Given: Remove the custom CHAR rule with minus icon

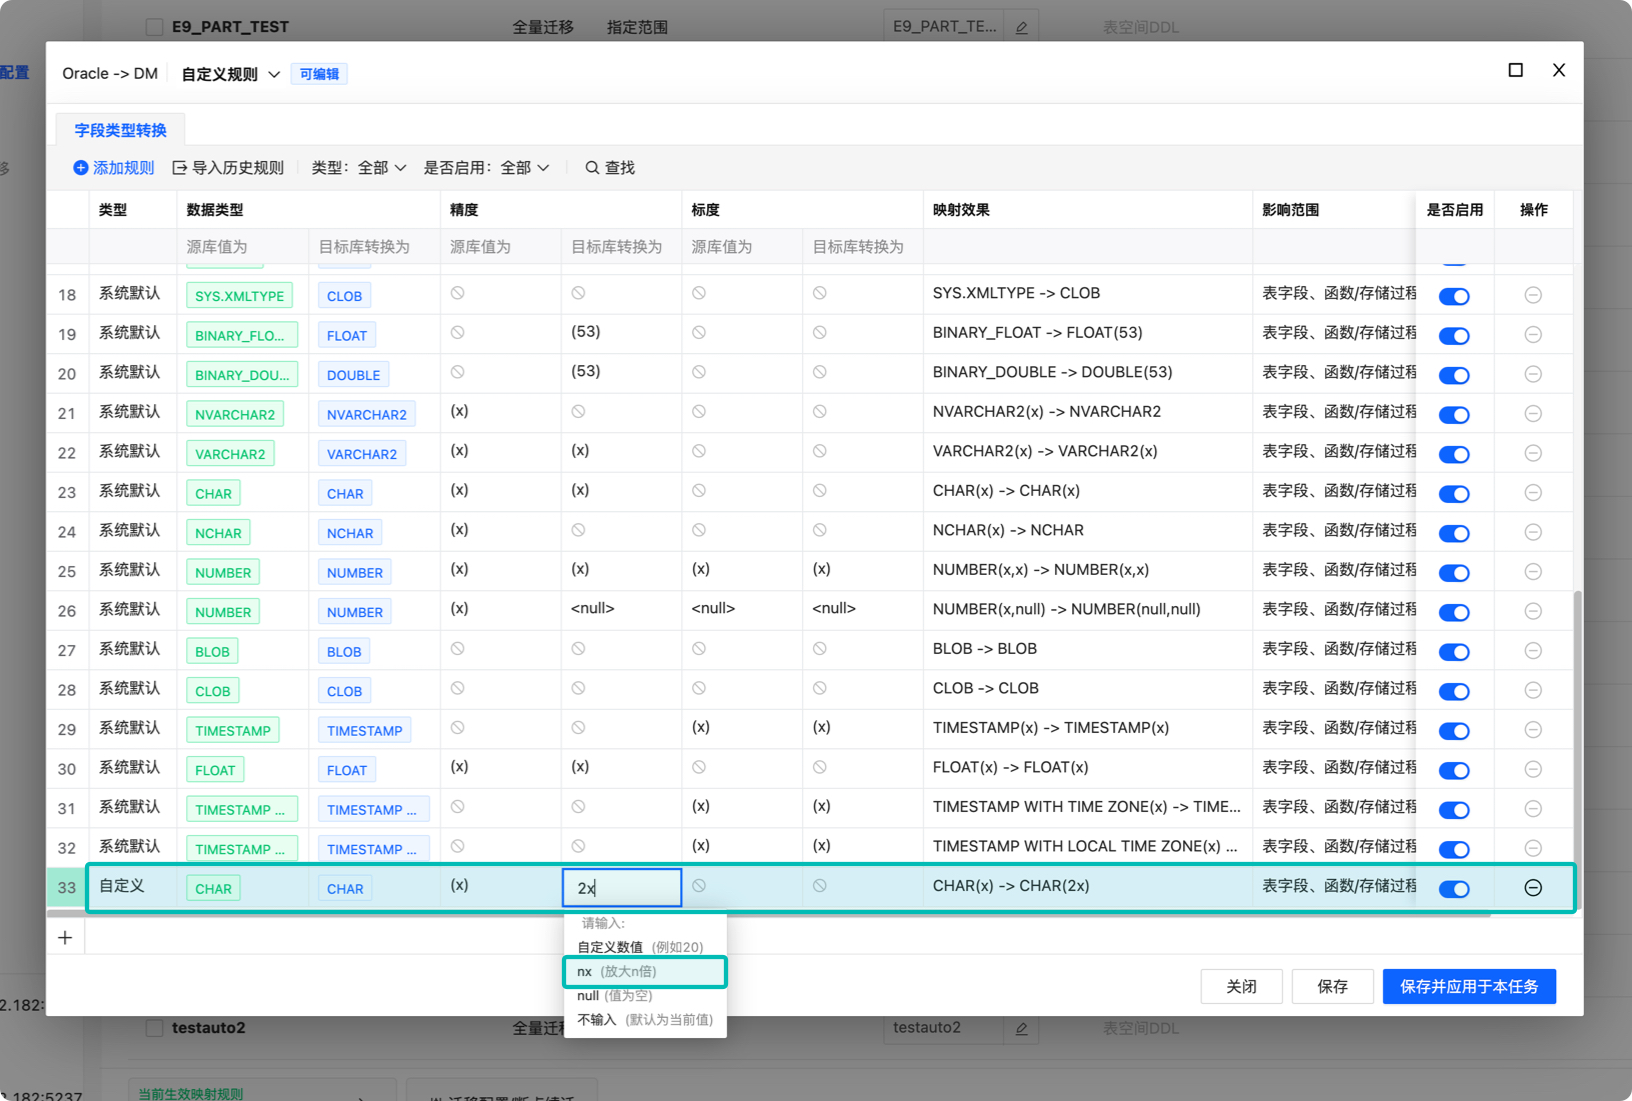Looking at the screenshot, I should click(1533, 888).
